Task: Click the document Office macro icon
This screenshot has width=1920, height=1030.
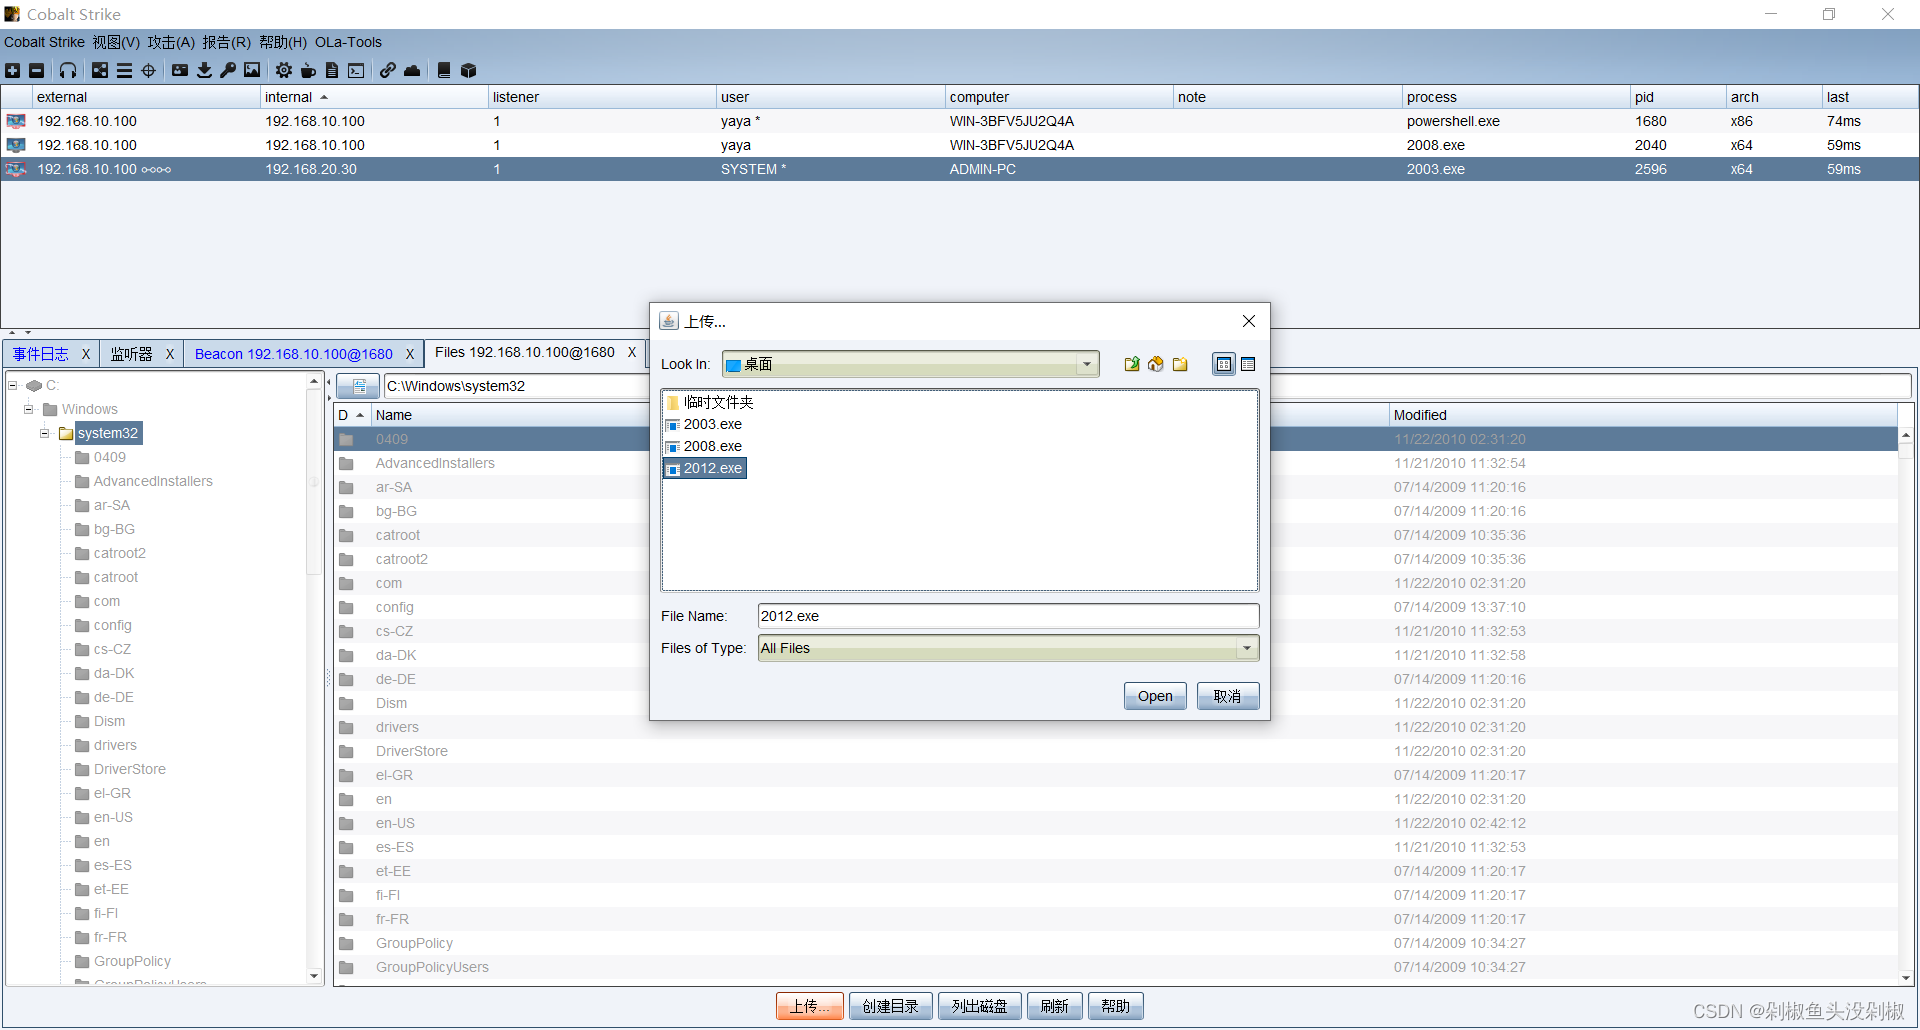Action: tap(332, 70)
